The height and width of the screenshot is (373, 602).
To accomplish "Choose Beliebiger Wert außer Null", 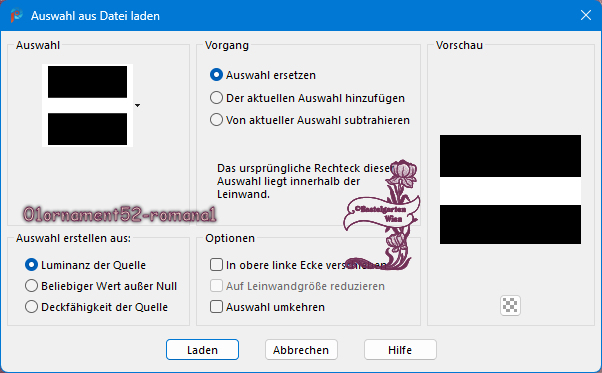I will point(101,286).
